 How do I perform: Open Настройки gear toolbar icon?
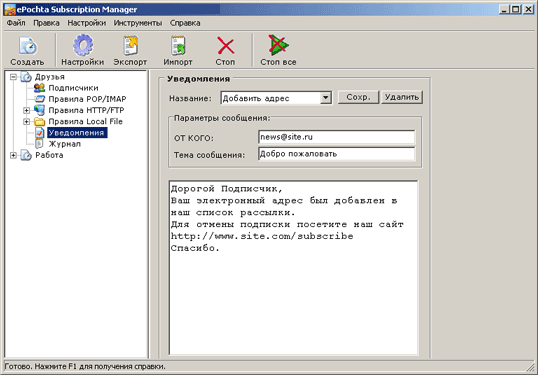point(83,45)
